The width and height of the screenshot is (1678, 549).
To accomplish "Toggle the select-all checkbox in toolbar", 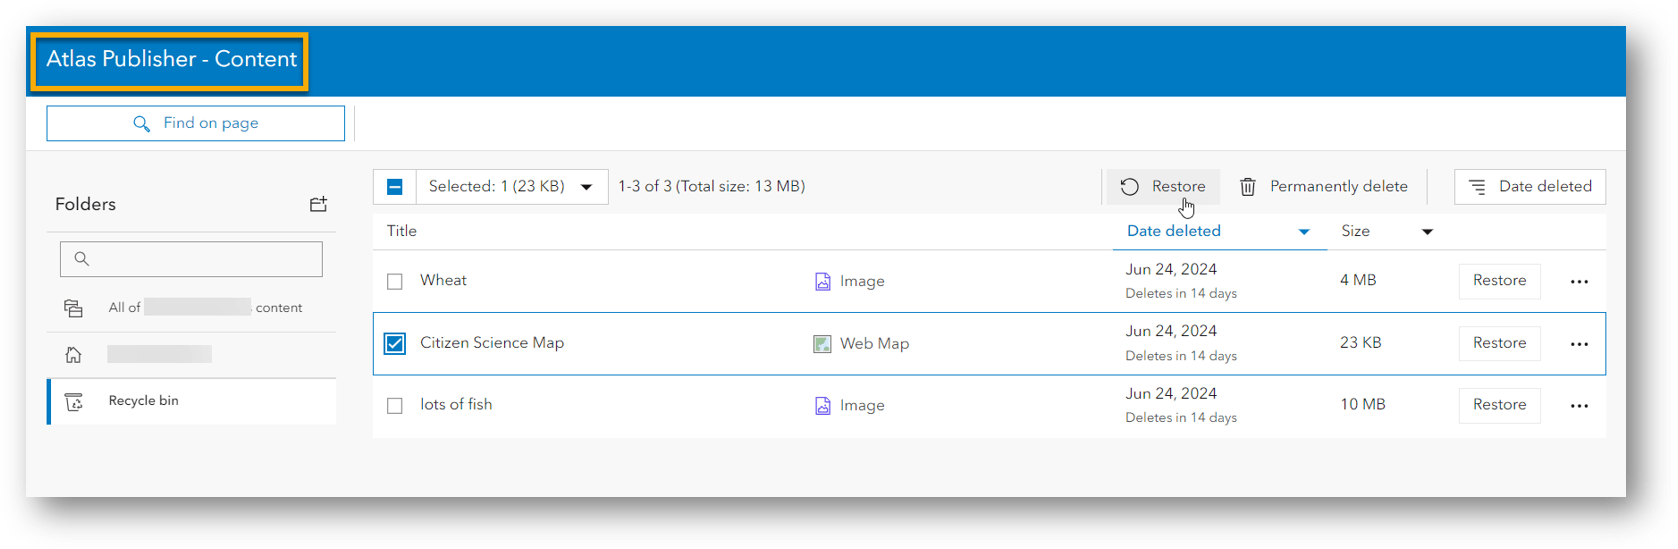I will click(x=395, y=187).
